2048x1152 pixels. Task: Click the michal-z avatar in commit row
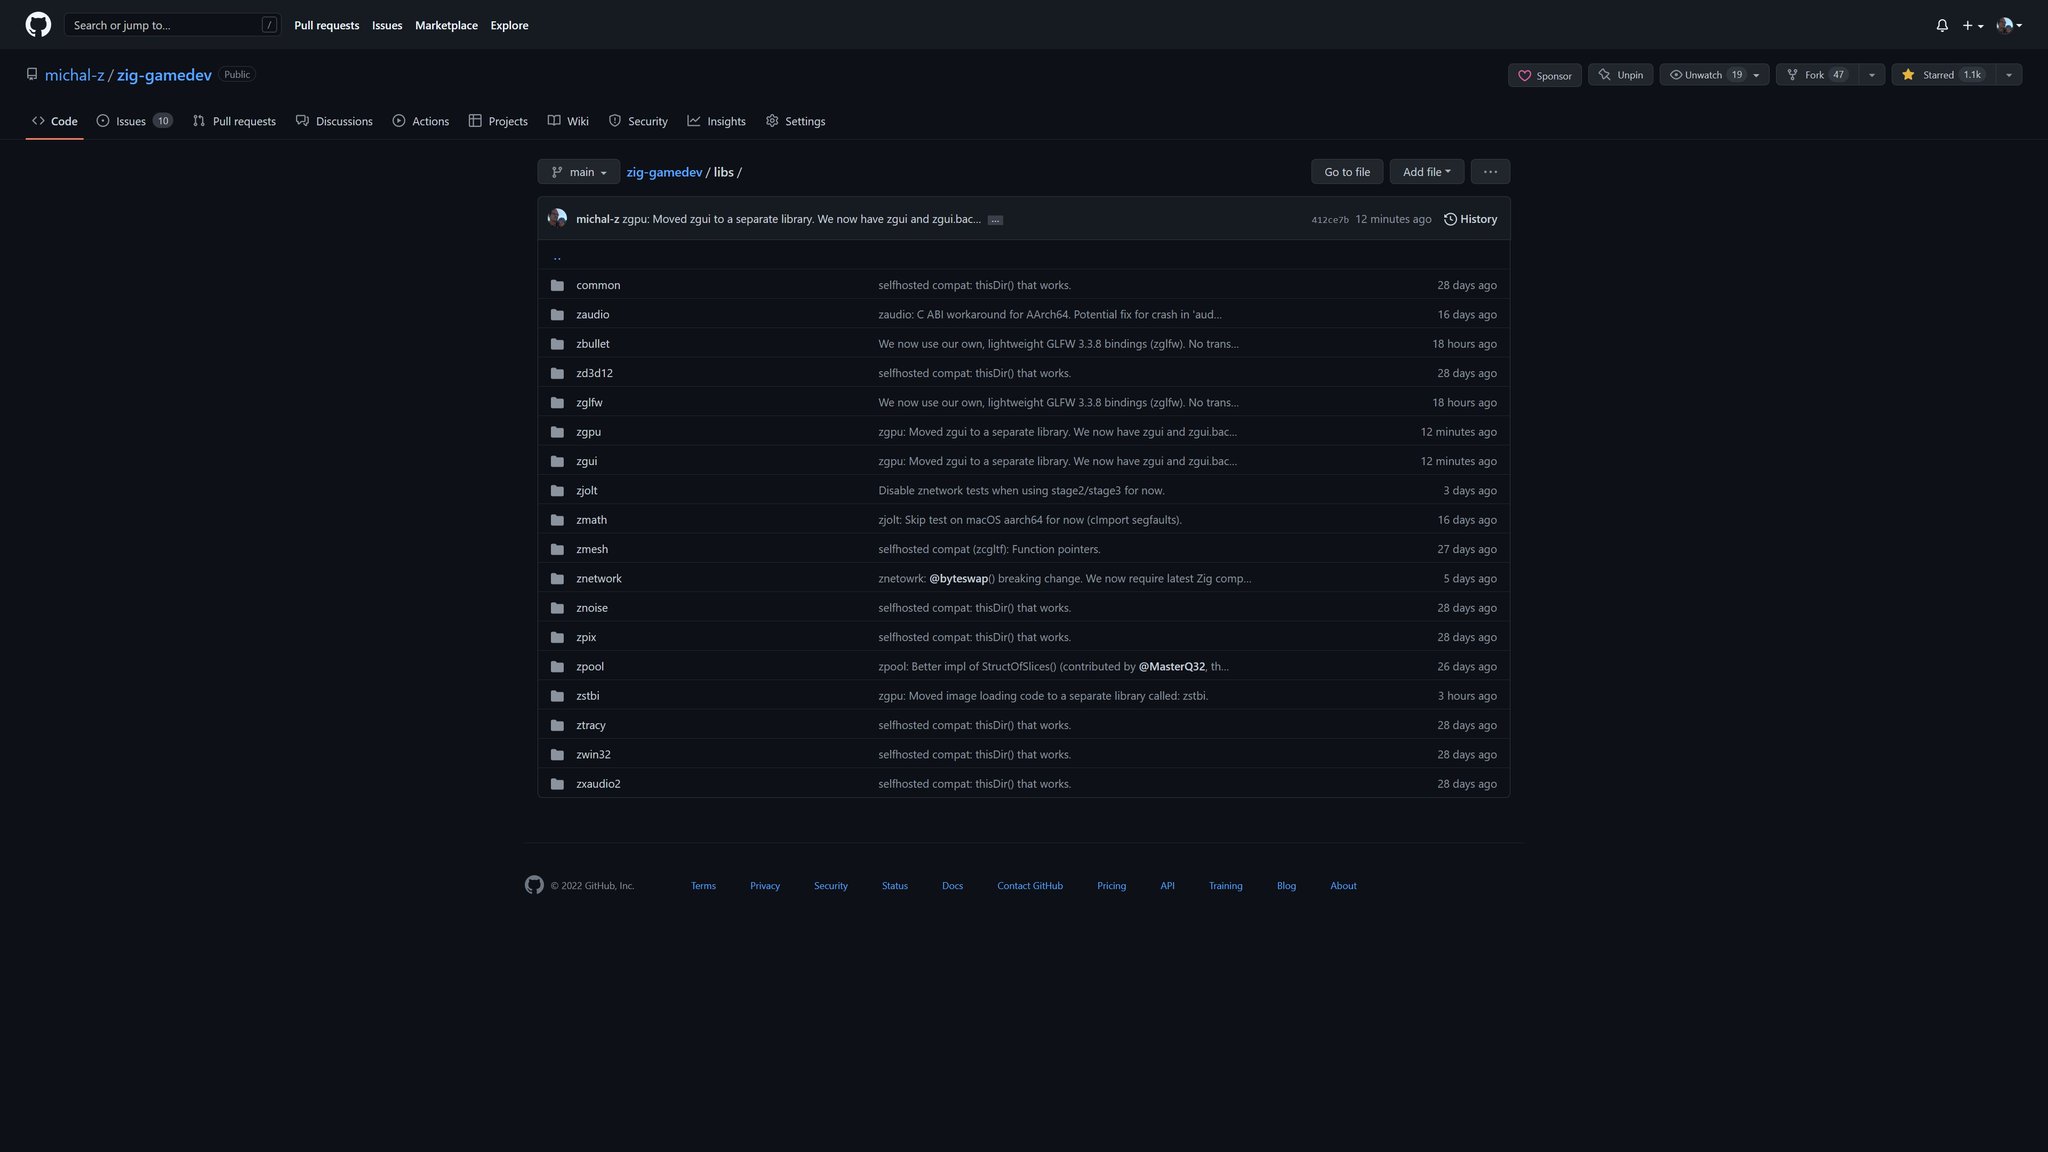[557, 218]
